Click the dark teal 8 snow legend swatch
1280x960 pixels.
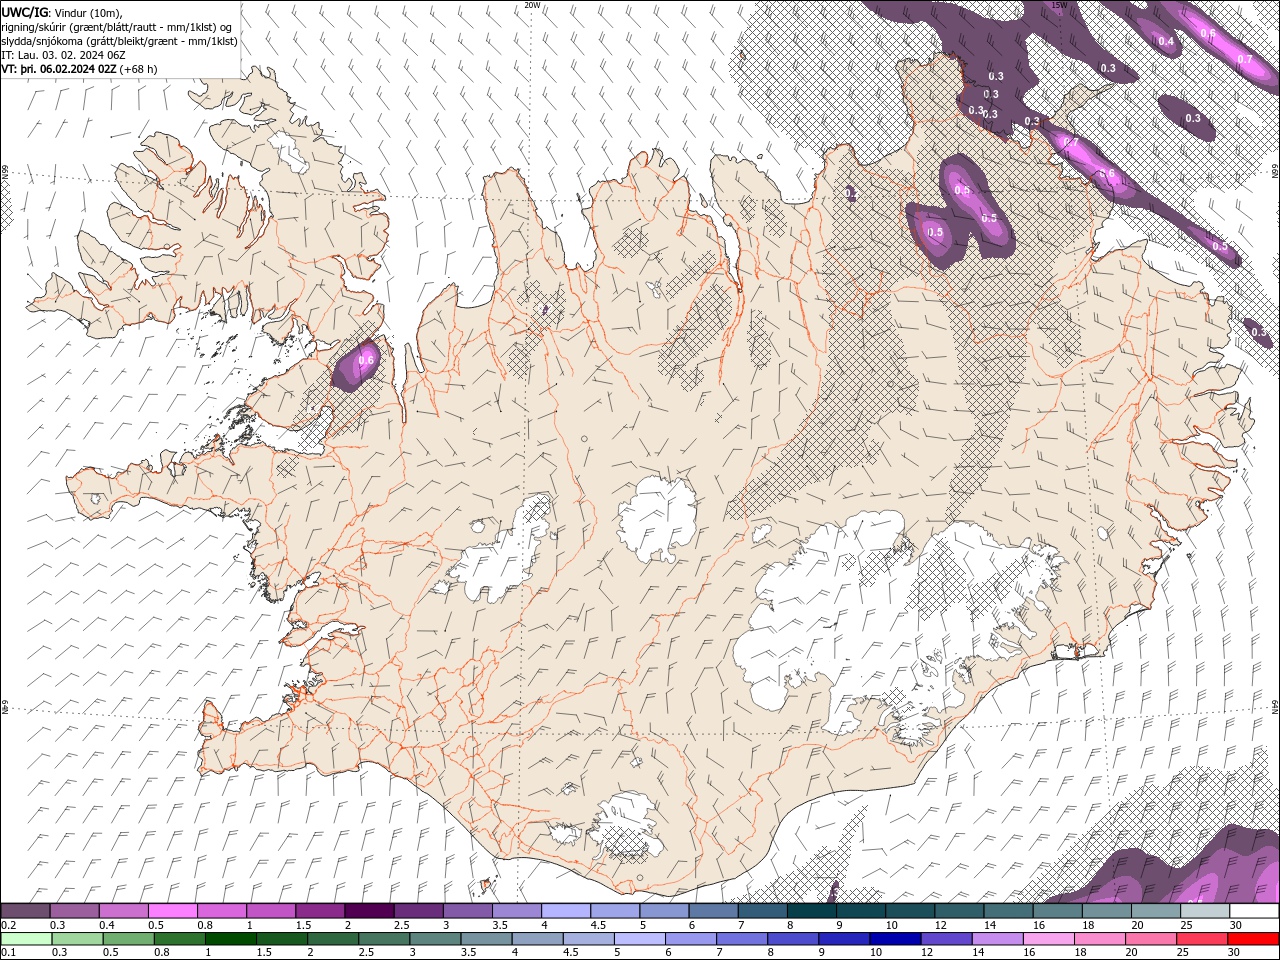click(x=811, y=911)
